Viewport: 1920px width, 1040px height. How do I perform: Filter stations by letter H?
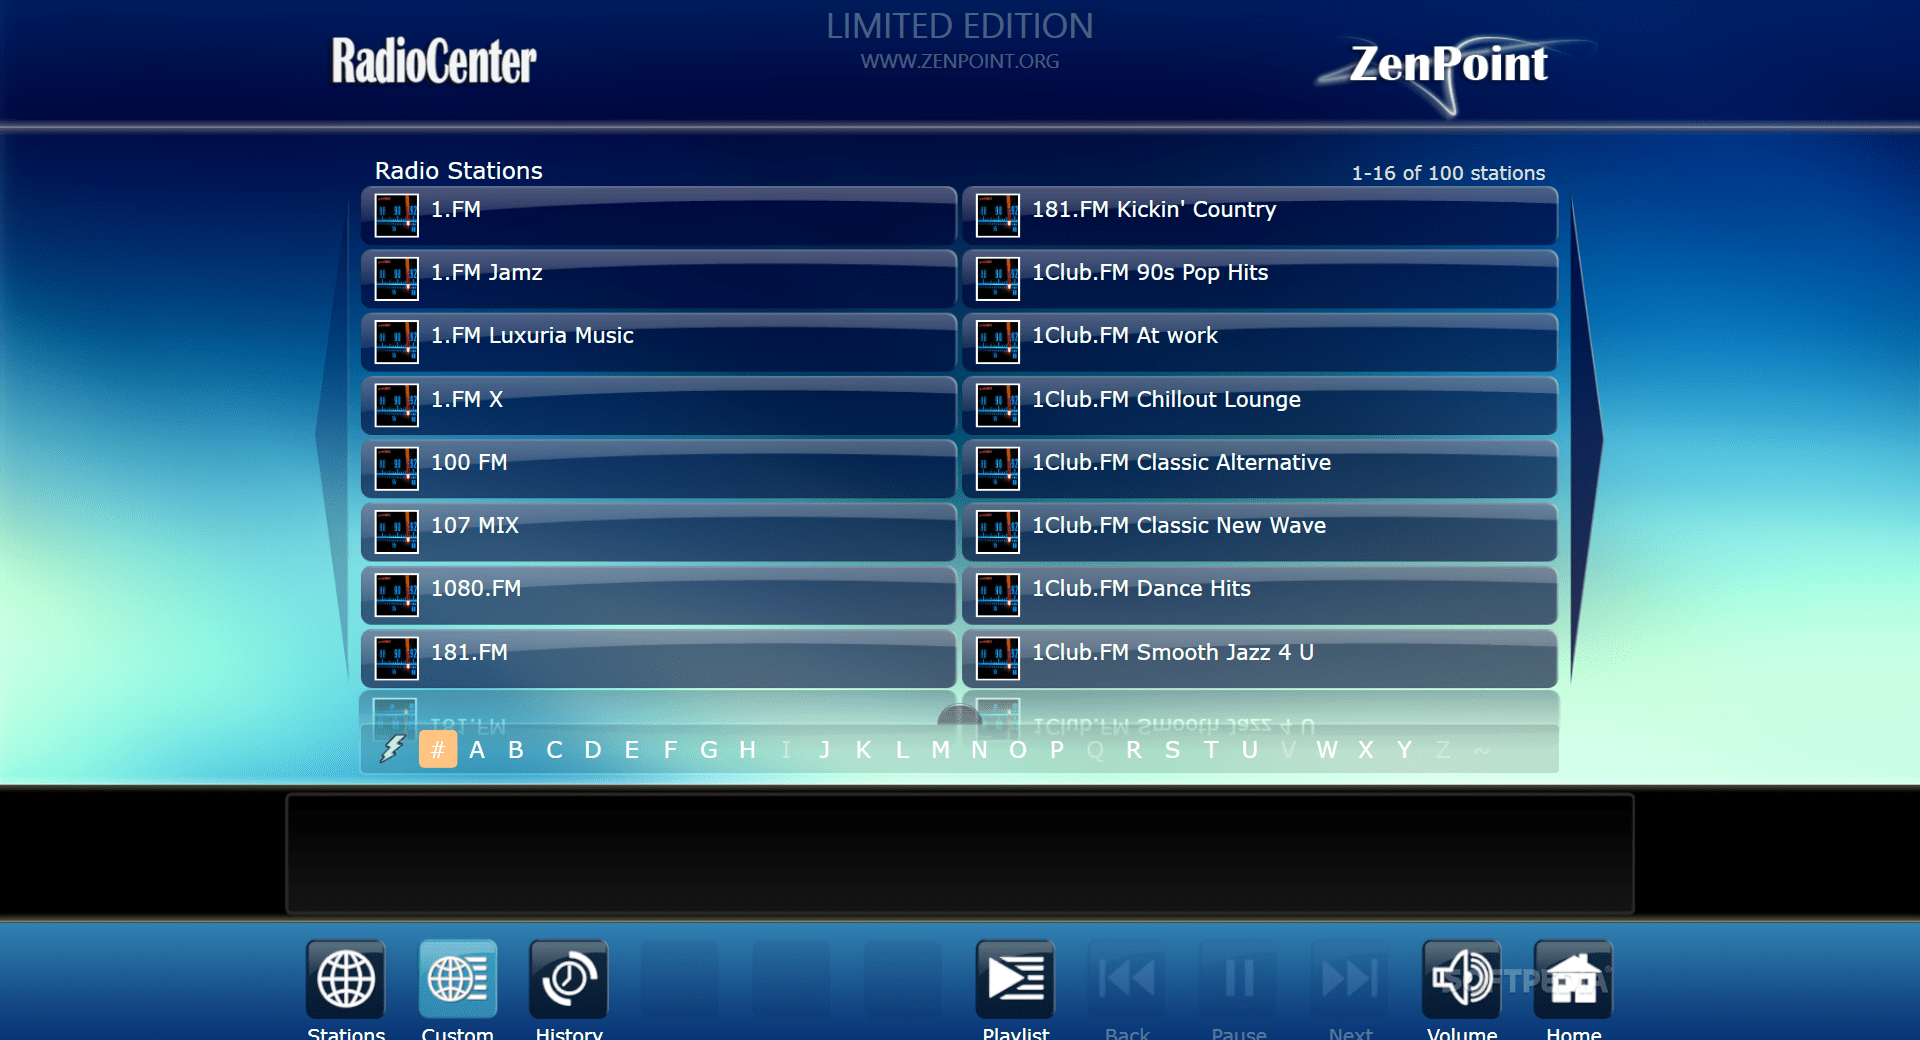click(x=747, y=750)
